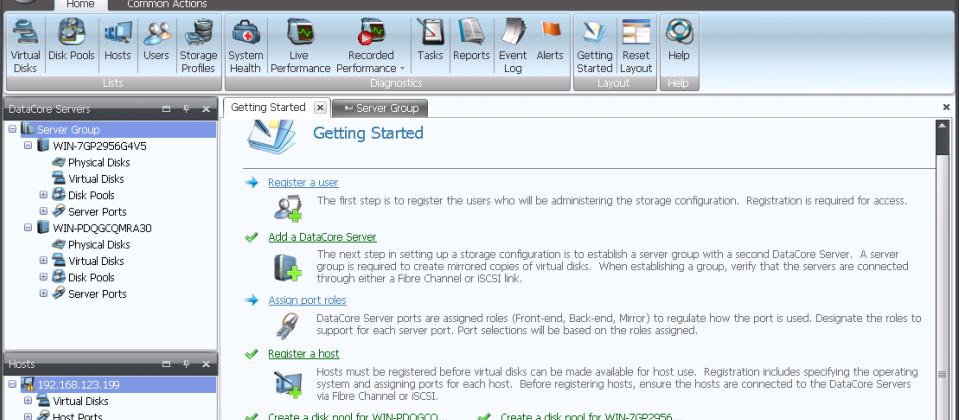The image size is (960, 420).
Task: Expand Server Ports under WIN-PDQGCQMRA30
Action: [x=43, y=293]
